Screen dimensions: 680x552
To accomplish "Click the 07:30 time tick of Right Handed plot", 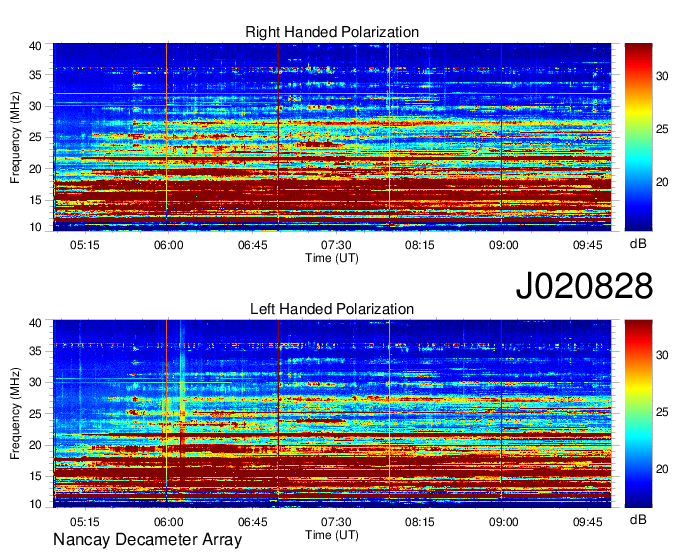I will [x=336, y=245].
